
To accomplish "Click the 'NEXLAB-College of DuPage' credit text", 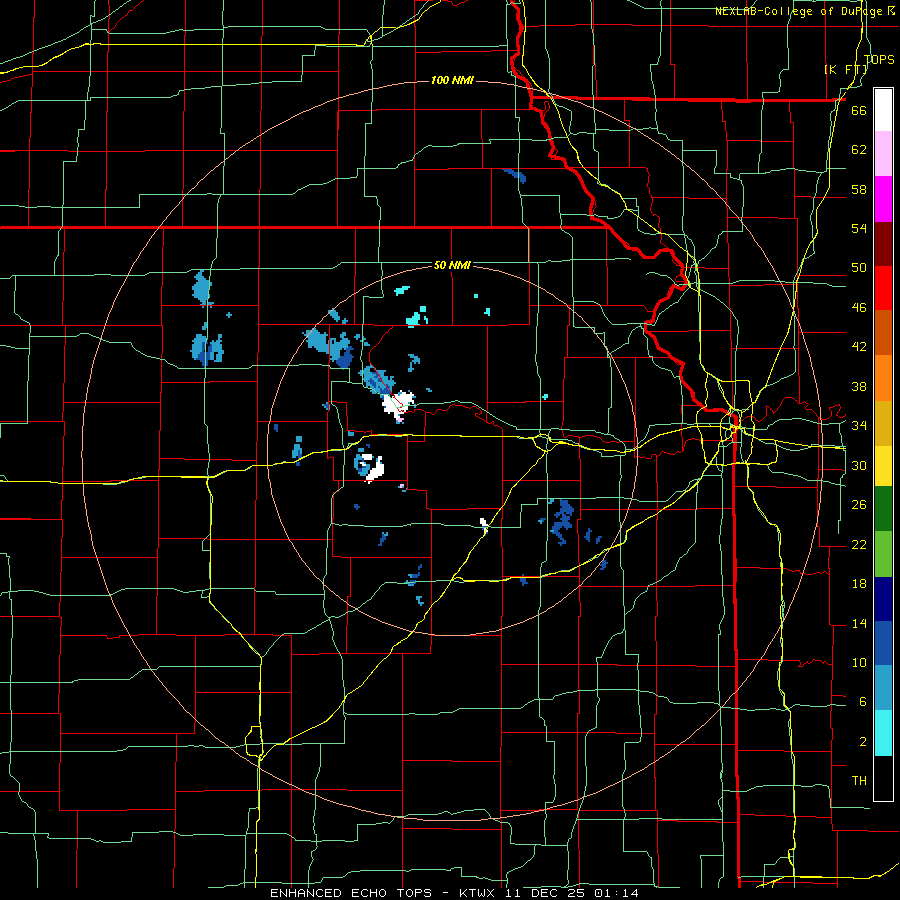I will coord(801,11).
